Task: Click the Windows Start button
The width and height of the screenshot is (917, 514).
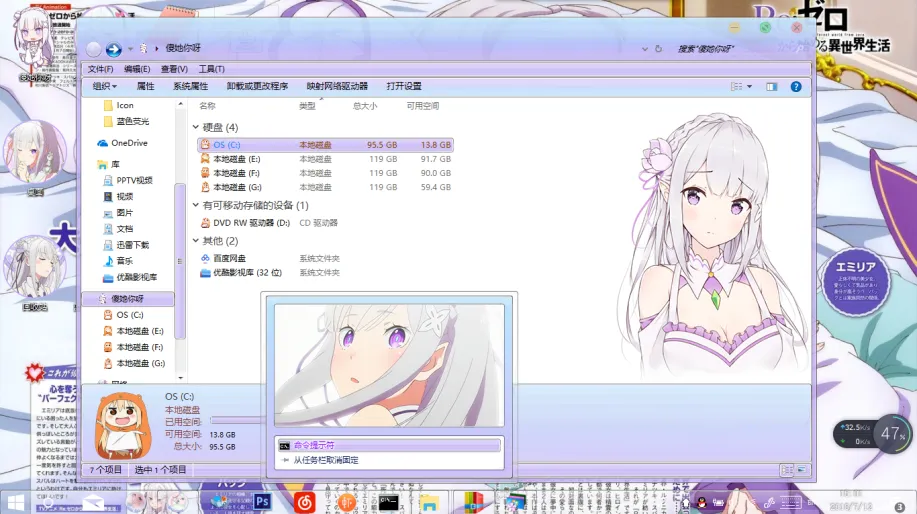Action: [x=17, y=501]
